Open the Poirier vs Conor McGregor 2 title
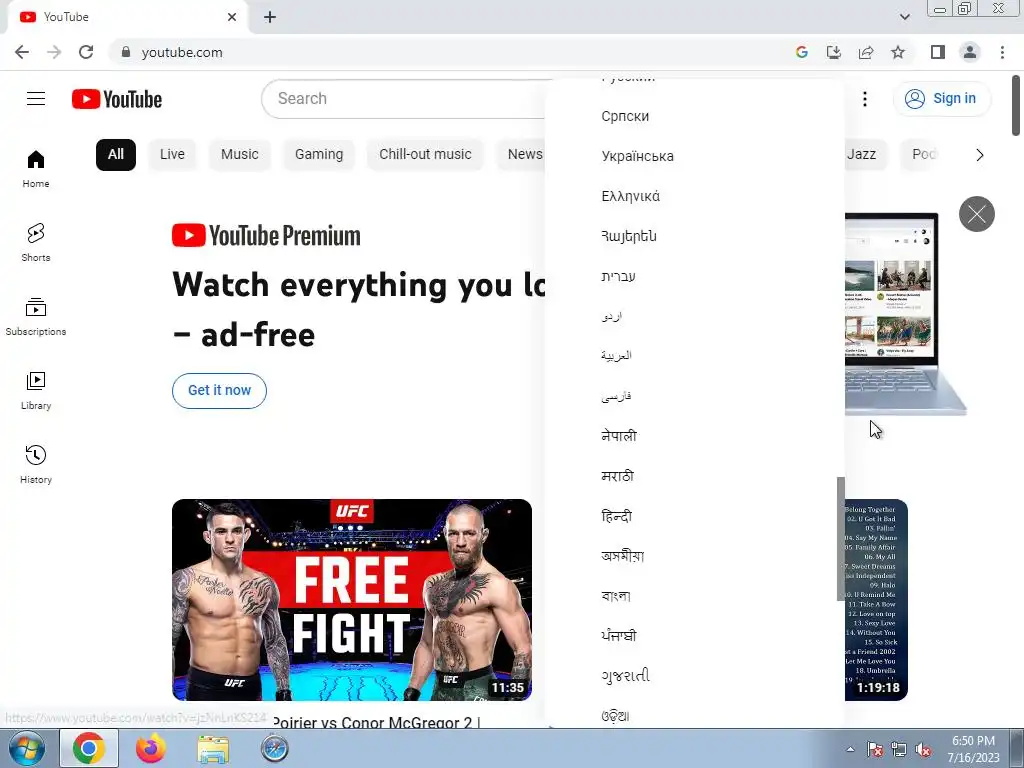 [x=377, y=722]
